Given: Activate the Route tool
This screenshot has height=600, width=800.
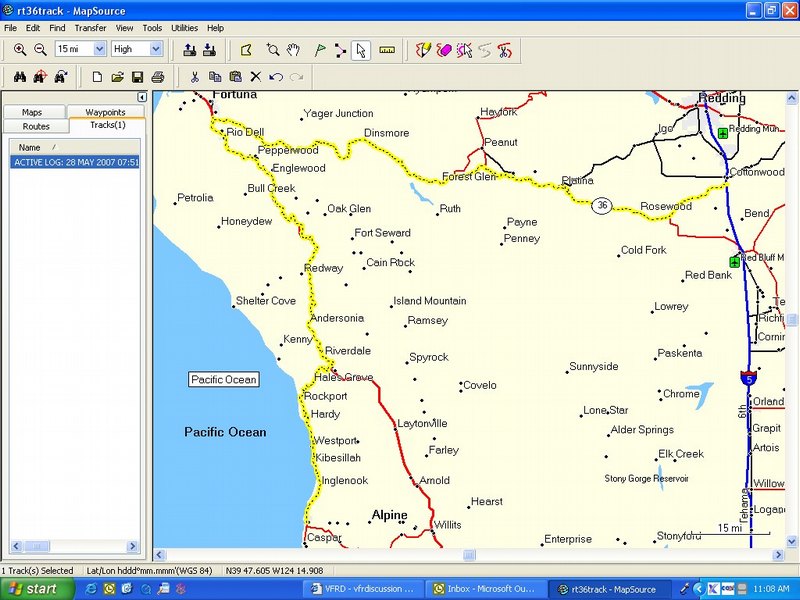Looking at the screenshot, I should [341, 49].
